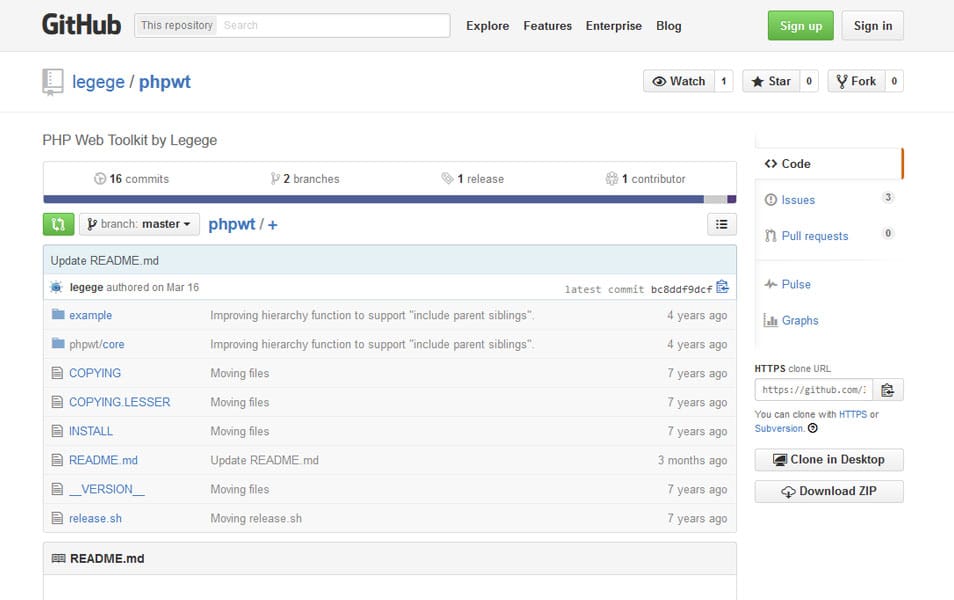The image size is (954, 600).
Task: Open Blog in the top navigation
Action: coord(669,26)
